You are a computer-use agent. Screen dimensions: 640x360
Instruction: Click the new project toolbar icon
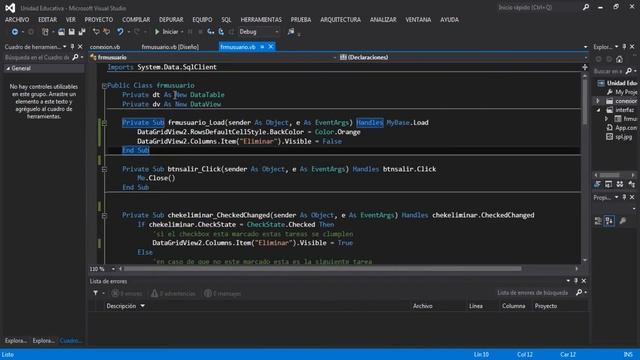click(45, 31)
